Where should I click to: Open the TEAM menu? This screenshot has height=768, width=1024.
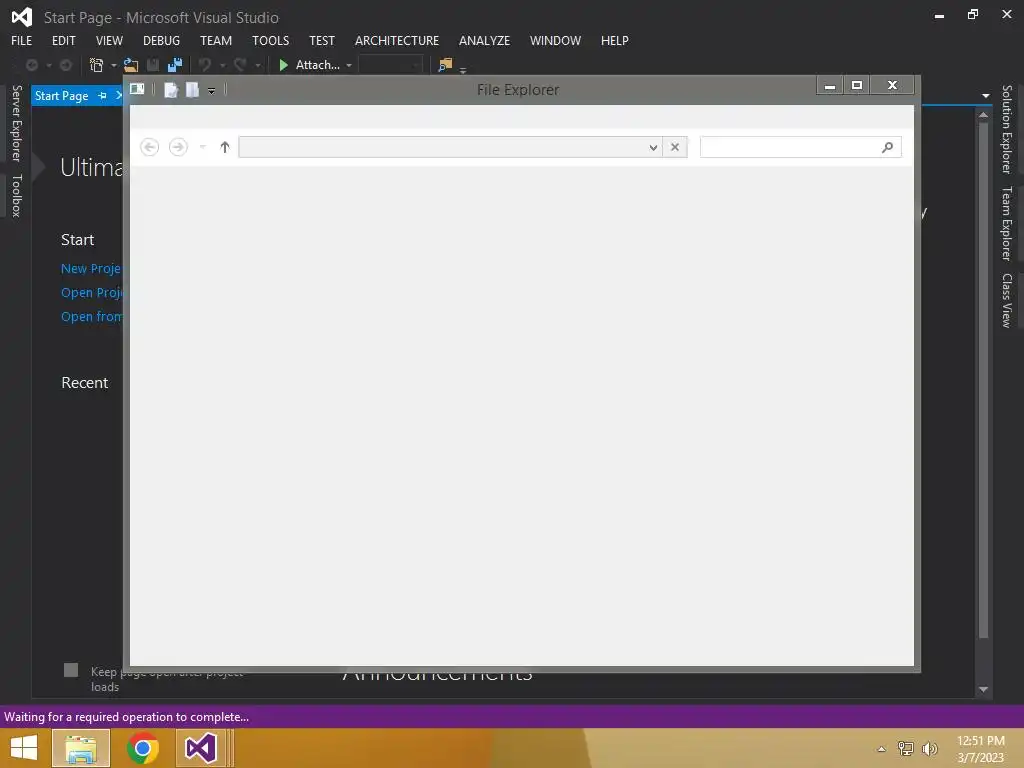click(x=216, y=40)
